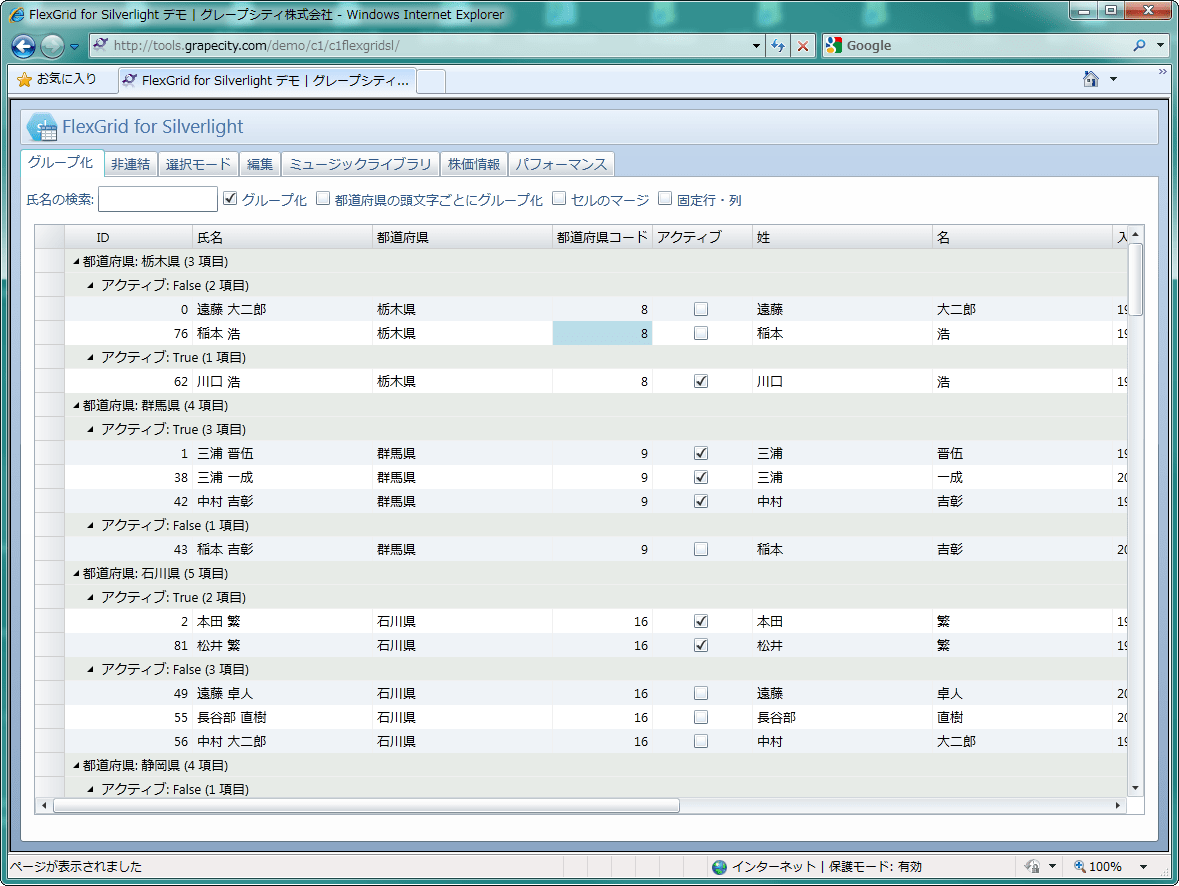The image size is (1179, 886).
Task: Toggle the アクティブ checkbox for 川口 浩
Action: pyautogui.click(x=700, y=381)
